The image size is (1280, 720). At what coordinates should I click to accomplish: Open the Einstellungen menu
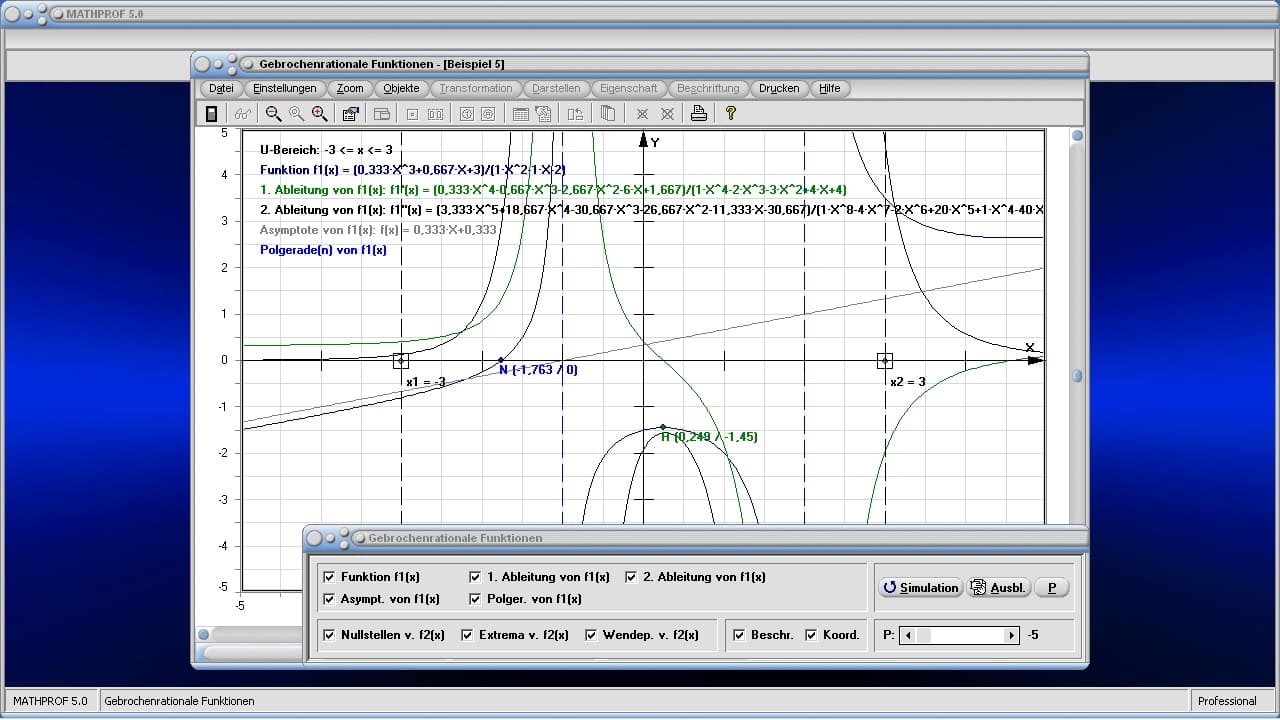[285, 88]
